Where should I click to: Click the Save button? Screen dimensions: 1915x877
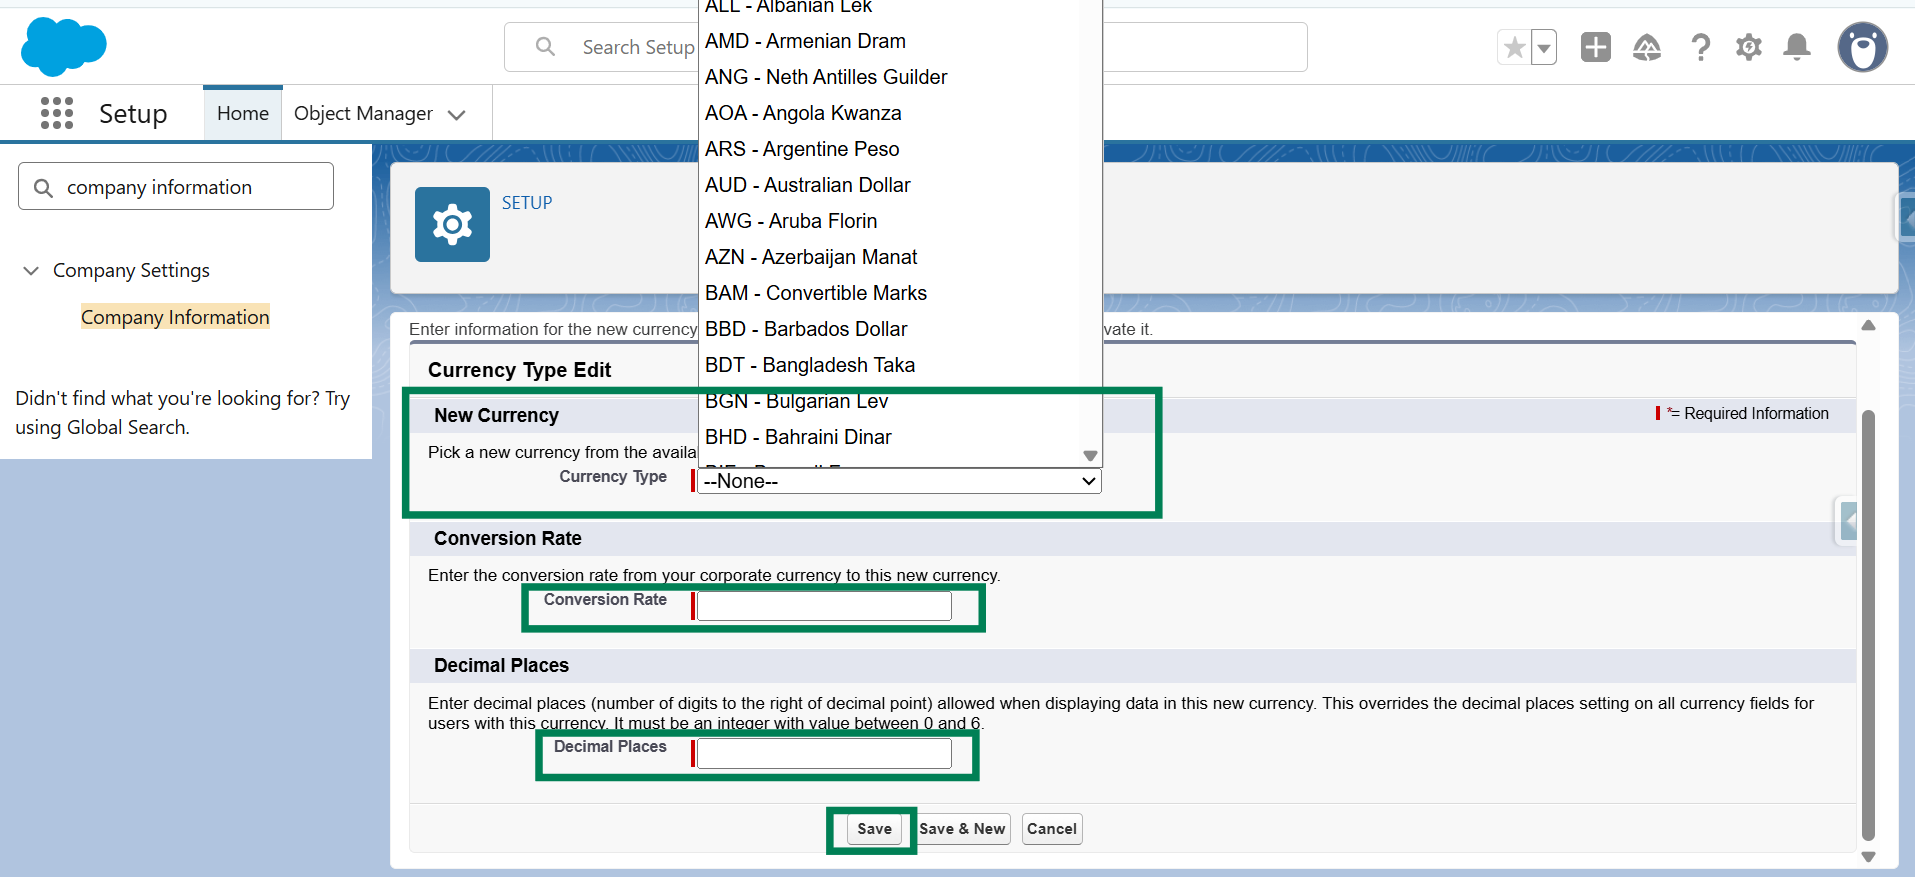(874, 829)
